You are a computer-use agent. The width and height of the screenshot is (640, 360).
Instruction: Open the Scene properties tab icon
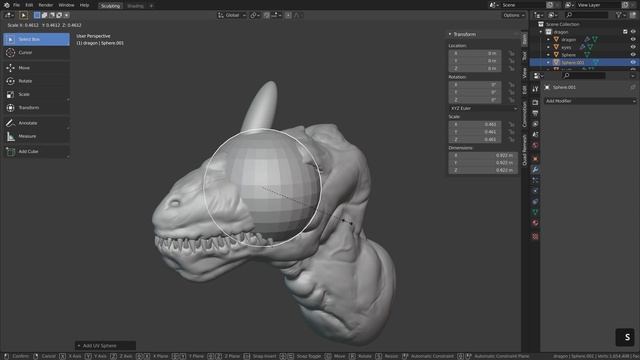535,134
